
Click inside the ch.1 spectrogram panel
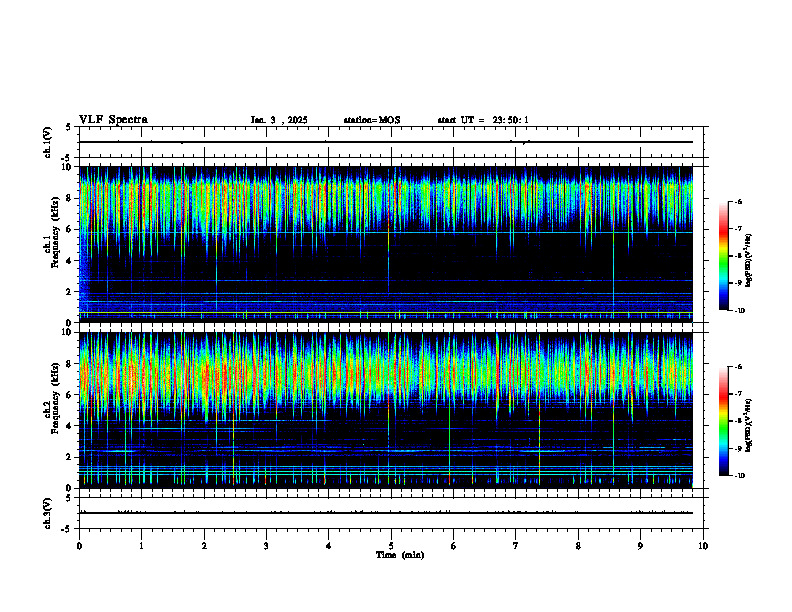(x=386, y=244)
